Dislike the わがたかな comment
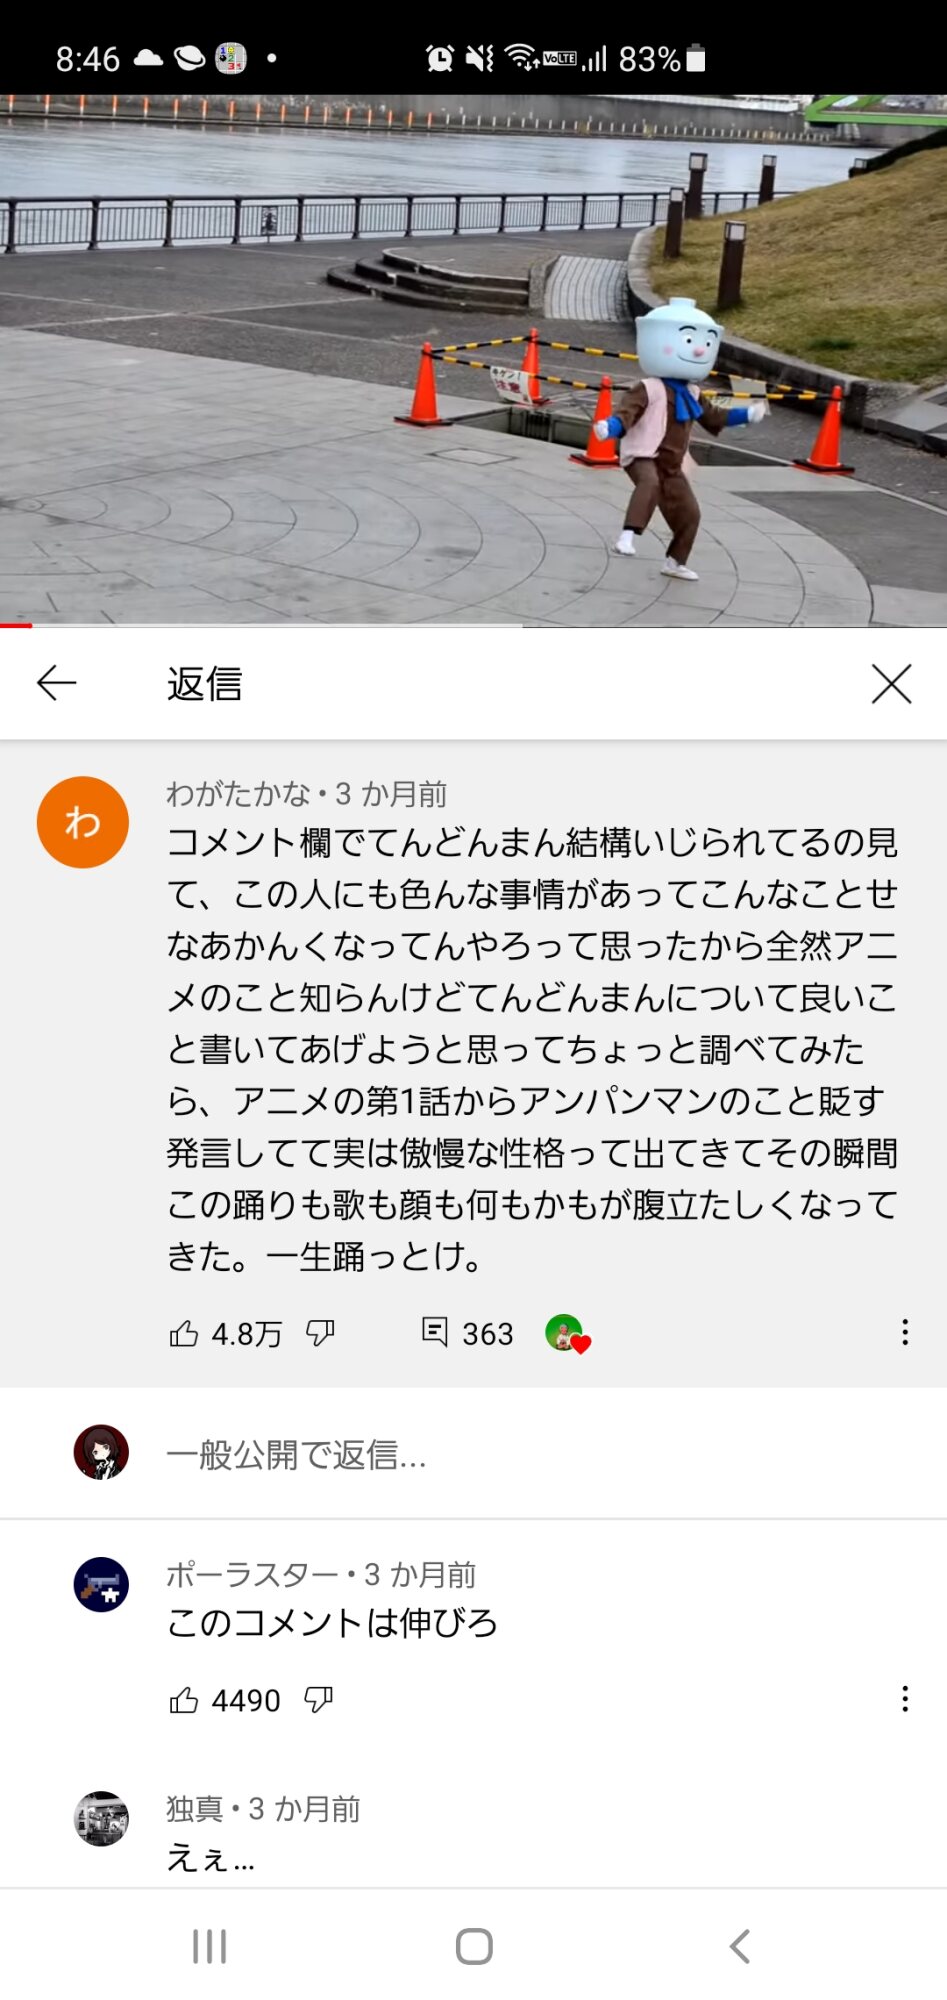This screenshot has width=947, height=2000. (x=320, y=1333)
